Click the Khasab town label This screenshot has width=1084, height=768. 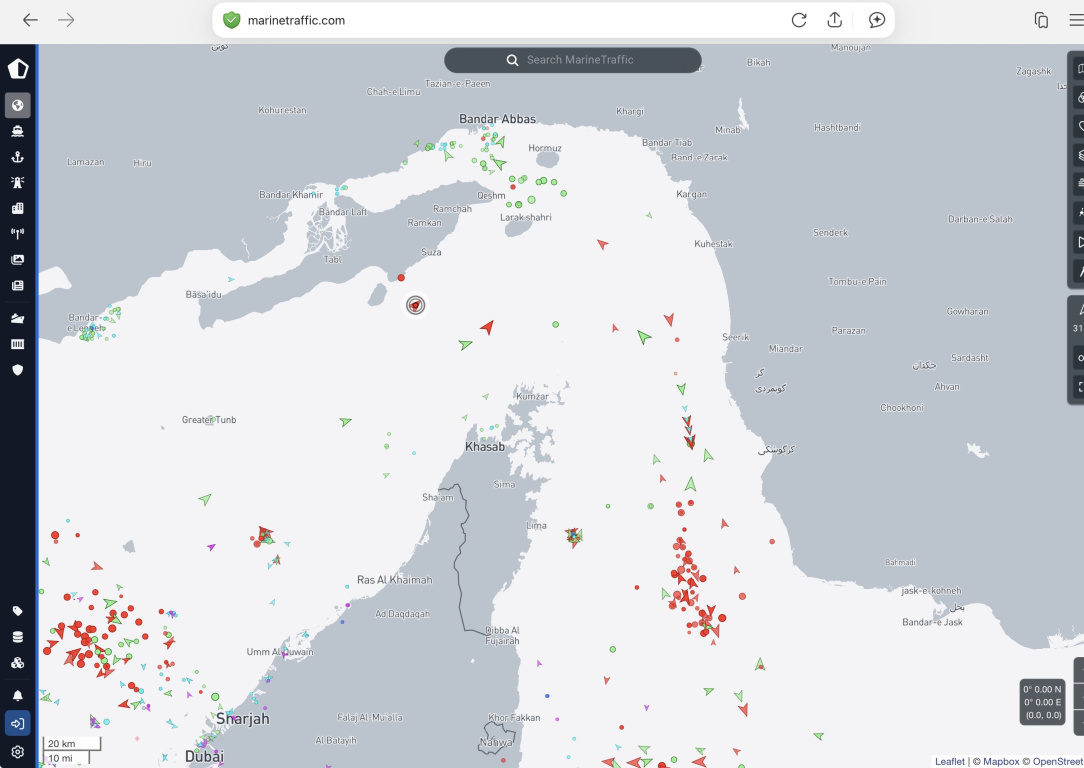click(485, 447)
